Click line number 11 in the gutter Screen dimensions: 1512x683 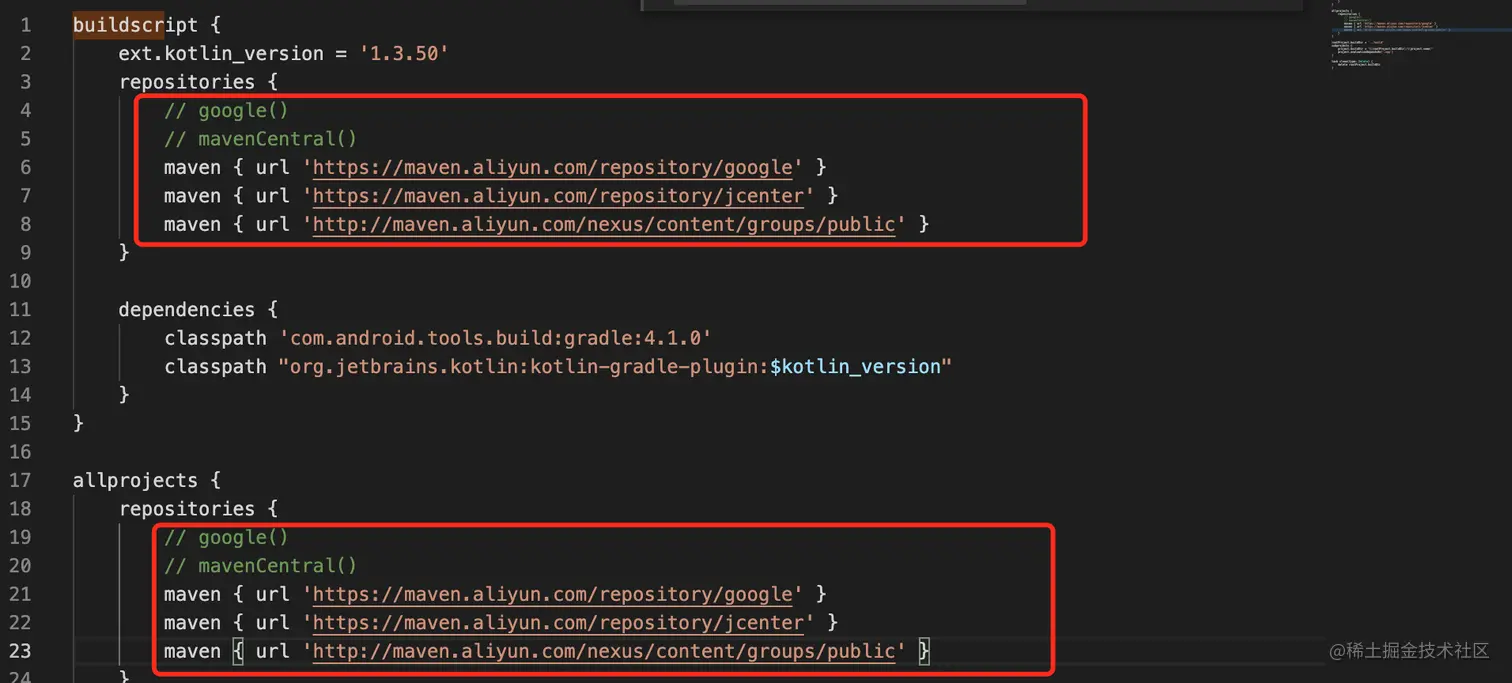tap(20, 309)
